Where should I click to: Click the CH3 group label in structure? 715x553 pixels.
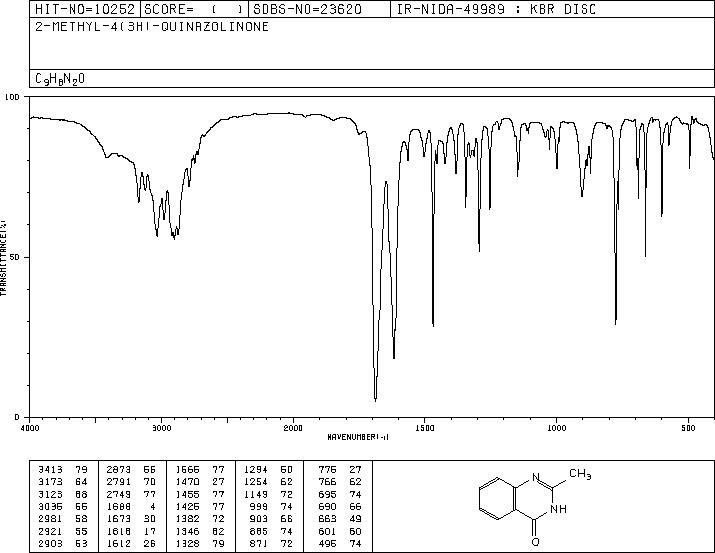pos(580,474)
